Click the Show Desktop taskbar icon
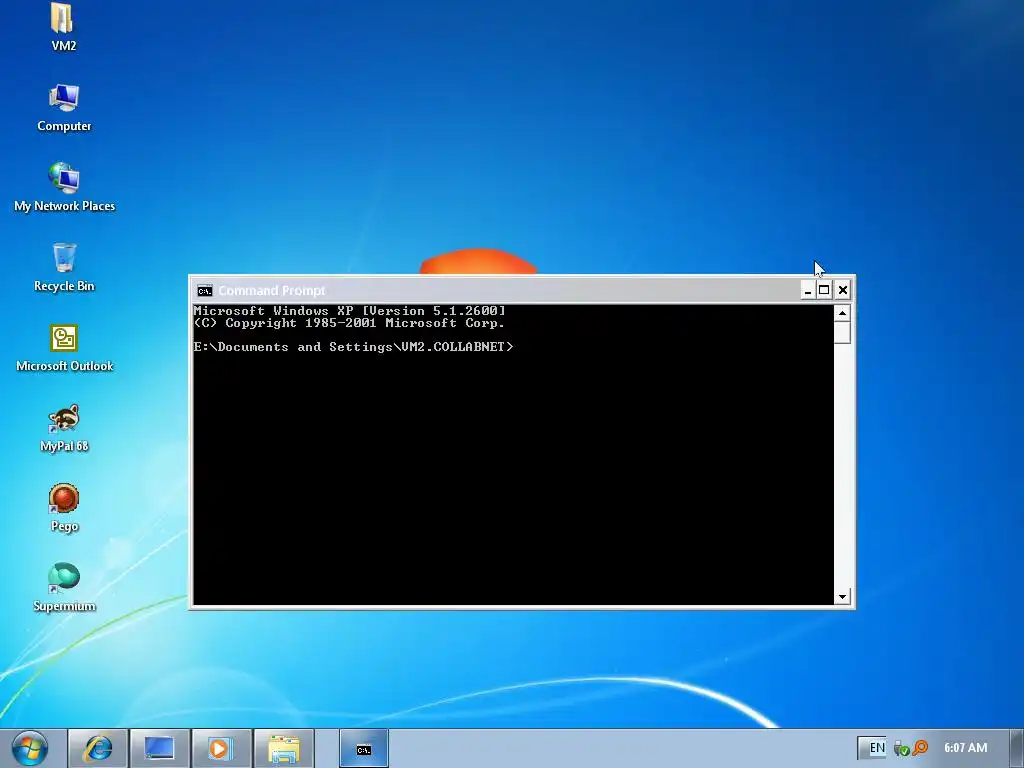Image resolution: width=1024 pixels, height=768 pixels. [x=159, y=748]
